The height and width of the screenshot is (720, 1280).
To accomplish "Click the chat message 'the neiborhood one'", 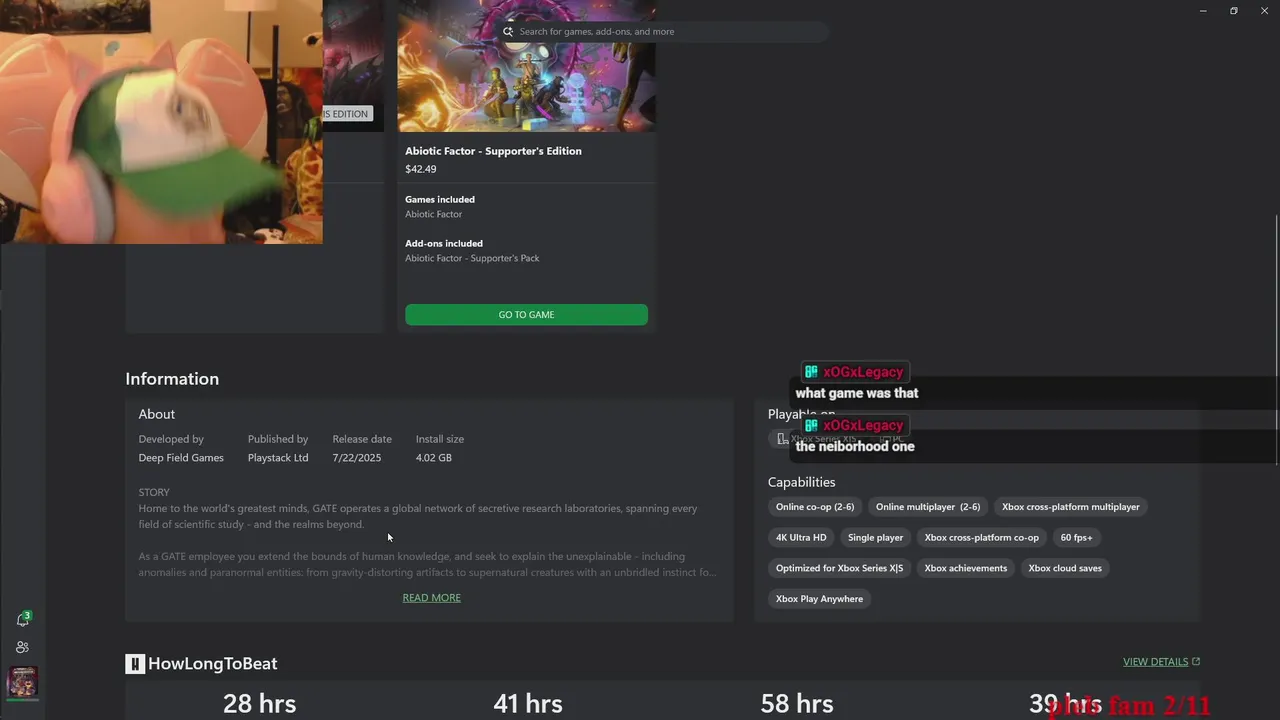I will click(x=855, y=446).
